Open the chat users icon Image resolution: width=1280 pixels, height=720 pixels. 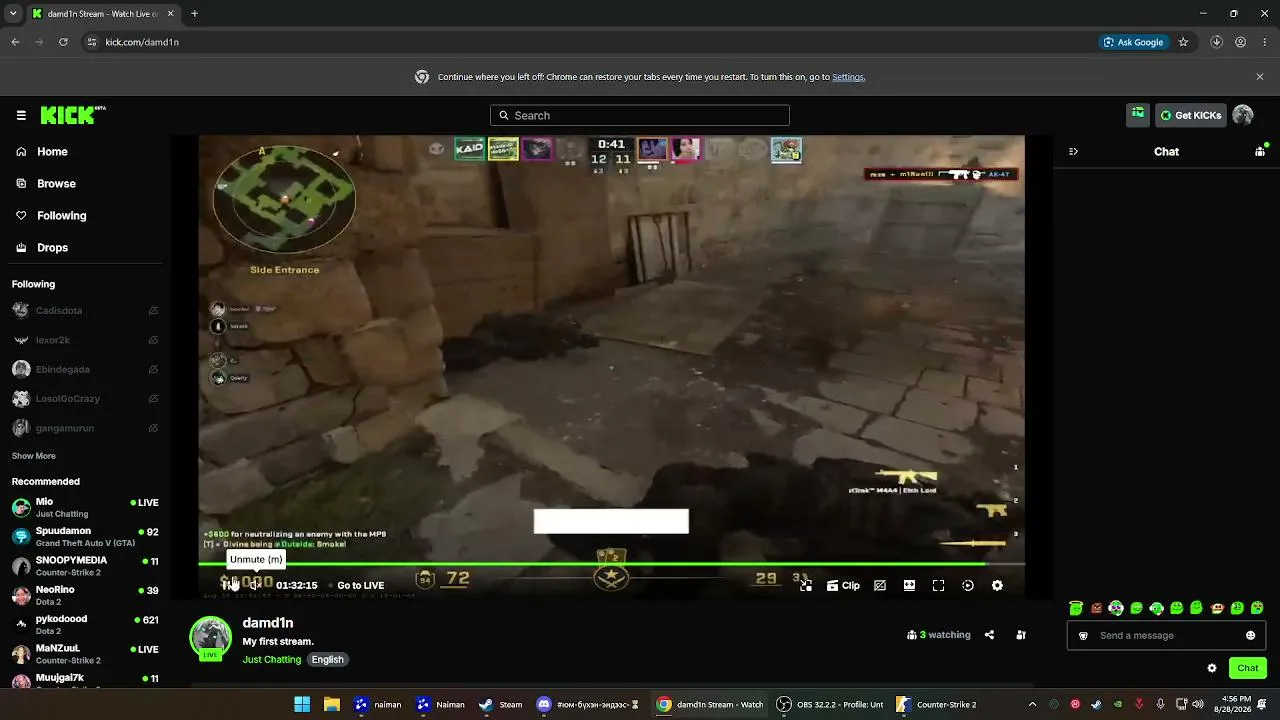[1260, 152]
